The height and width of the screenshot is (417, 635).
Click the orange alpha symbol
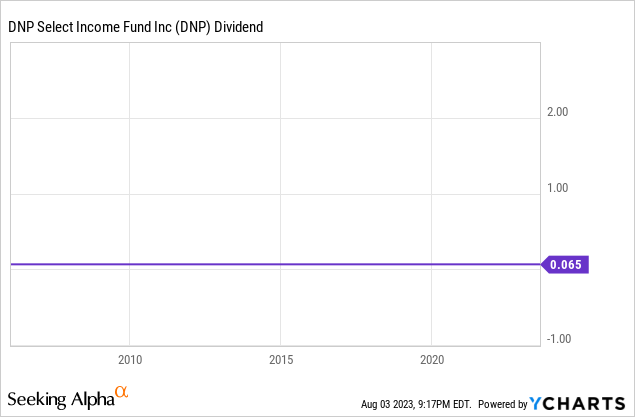(x=122, y=393)
